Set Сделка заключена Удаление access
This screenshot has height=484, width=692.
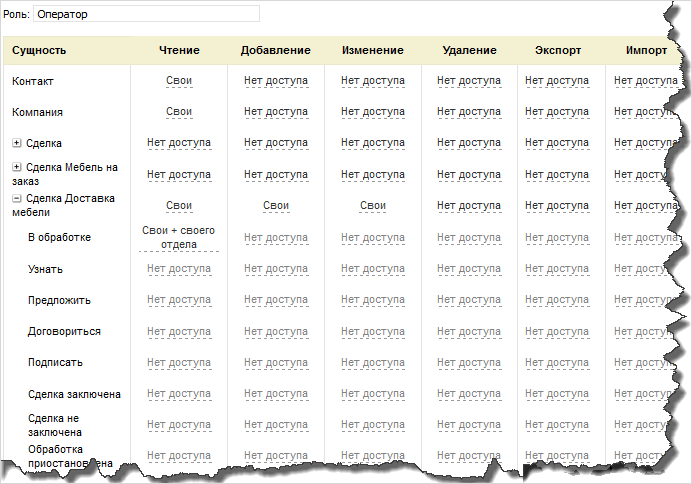(469, 394)
